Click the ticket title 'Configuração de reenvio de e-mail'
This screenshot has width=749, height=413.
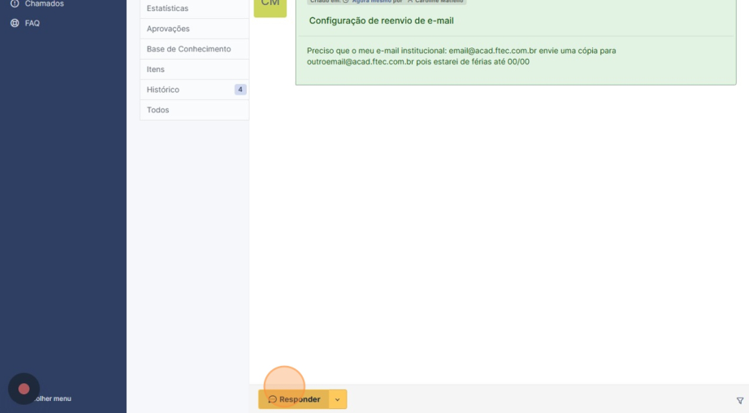coord(381,21)
